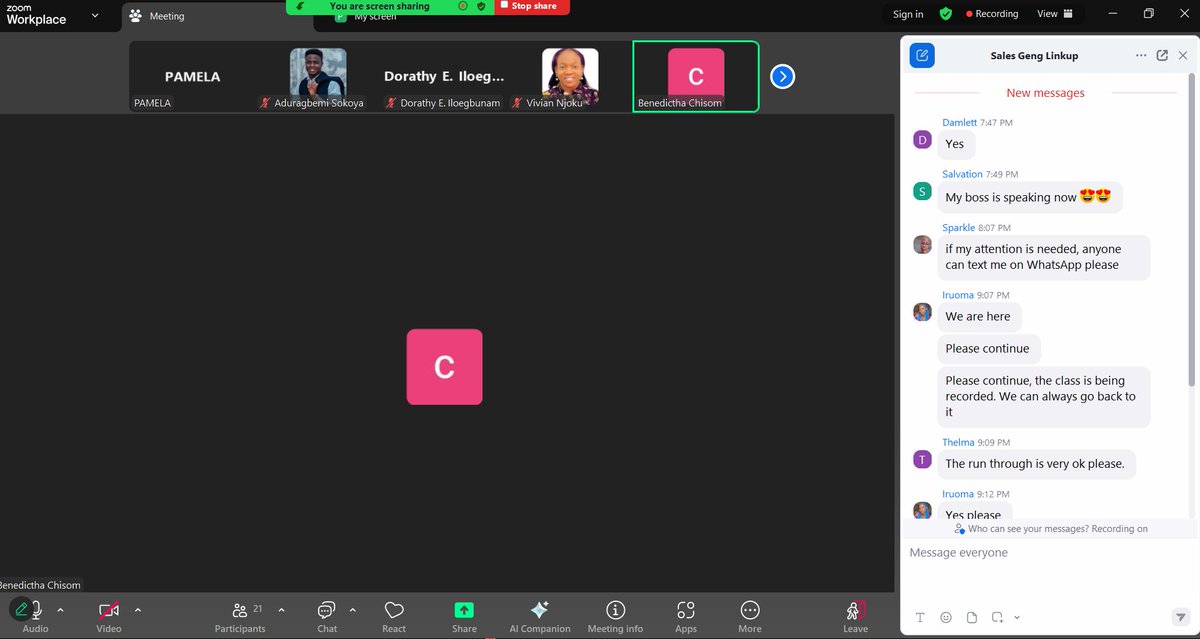Open the Participants panel
The width and height of the screenshot is (1200, 639).
click(240, 611)
